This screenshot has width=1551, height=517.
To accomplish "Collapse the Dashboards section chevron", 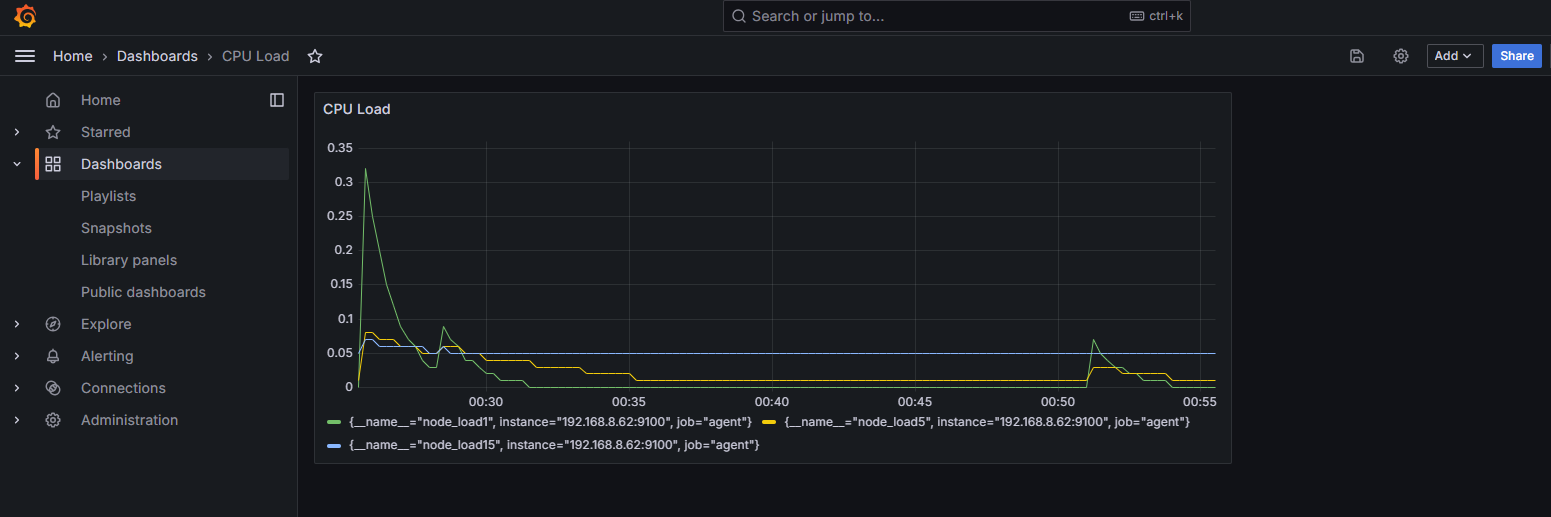I will point(17,164).
